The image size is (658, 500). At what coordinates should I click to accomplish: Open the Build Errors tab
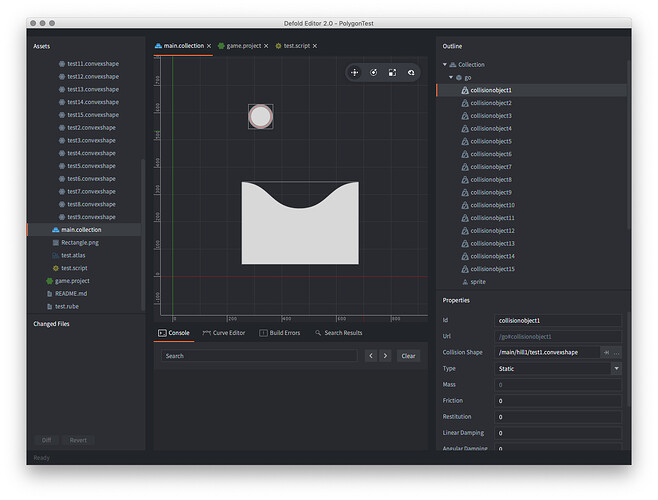tap(280, 333)
